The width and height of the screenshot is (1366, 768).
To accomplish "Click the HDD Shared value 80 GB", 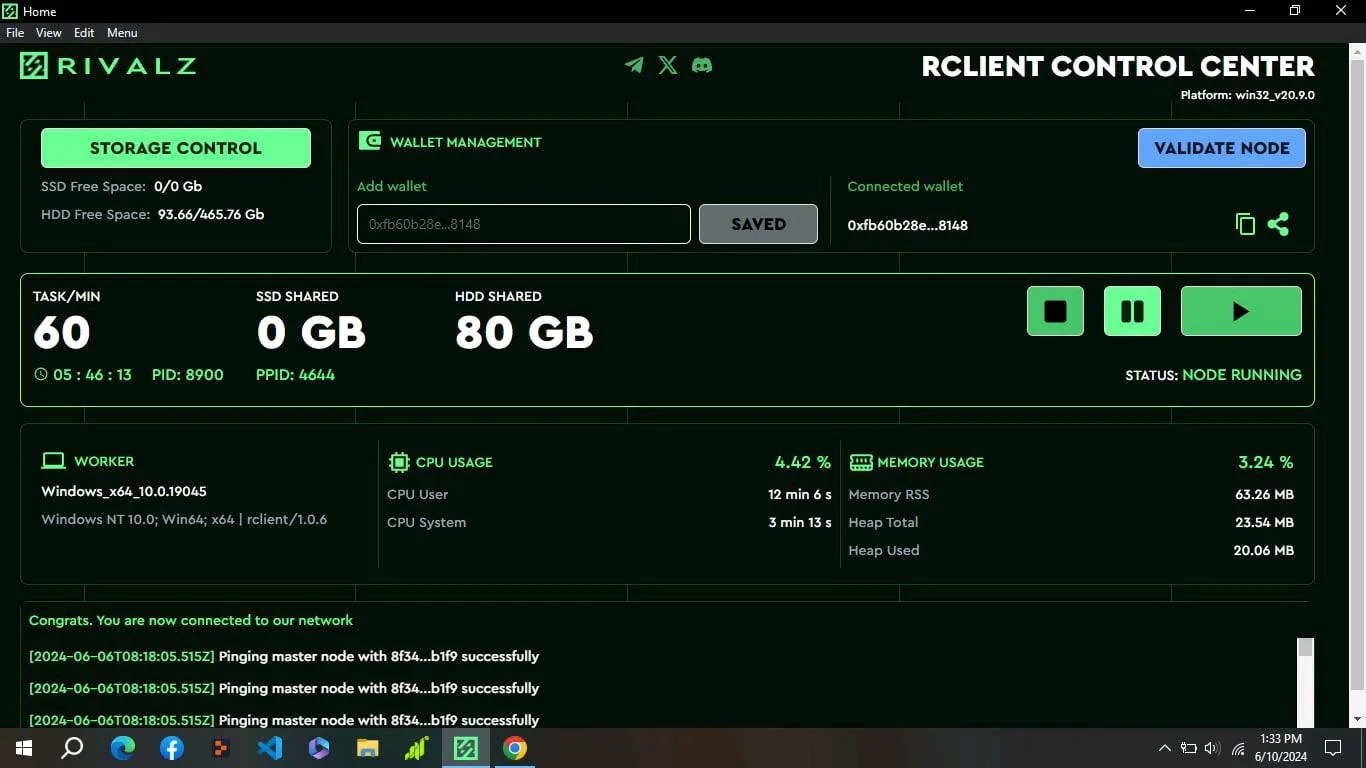I will coord(524,332).
